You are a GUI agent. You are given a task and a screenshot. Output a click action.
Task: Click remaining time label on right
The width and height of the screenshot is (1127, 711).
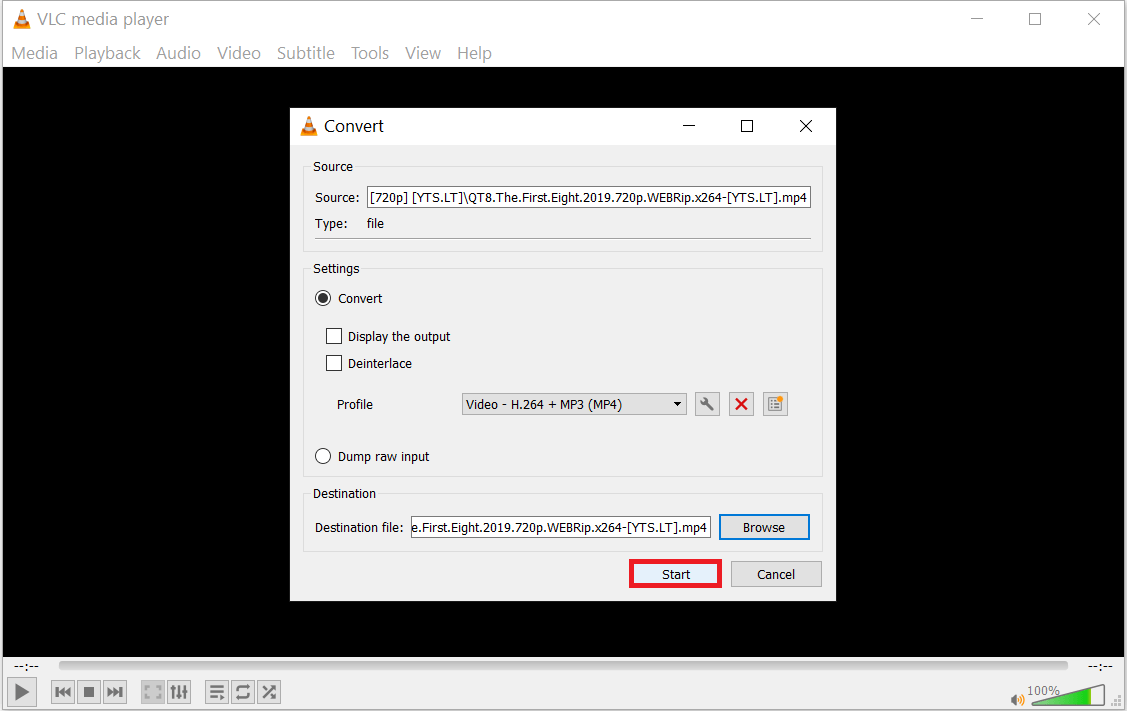click(x=1100, y=666)
